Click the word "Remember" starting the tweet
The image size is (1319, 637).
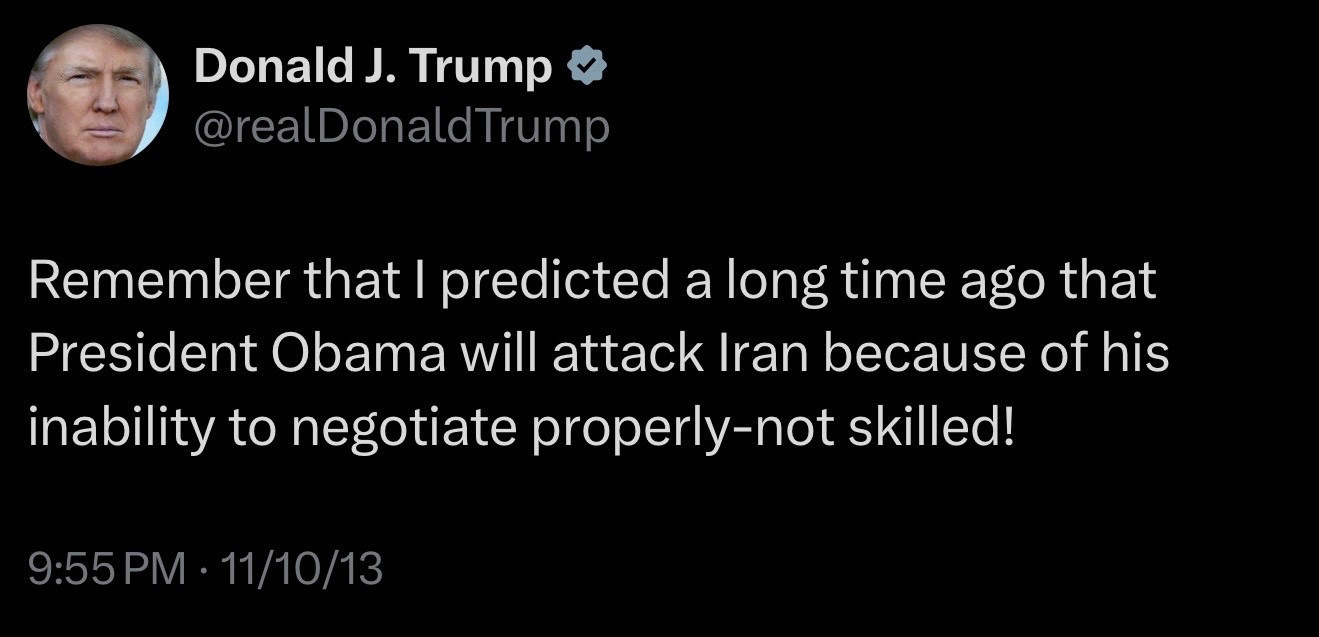144,283
